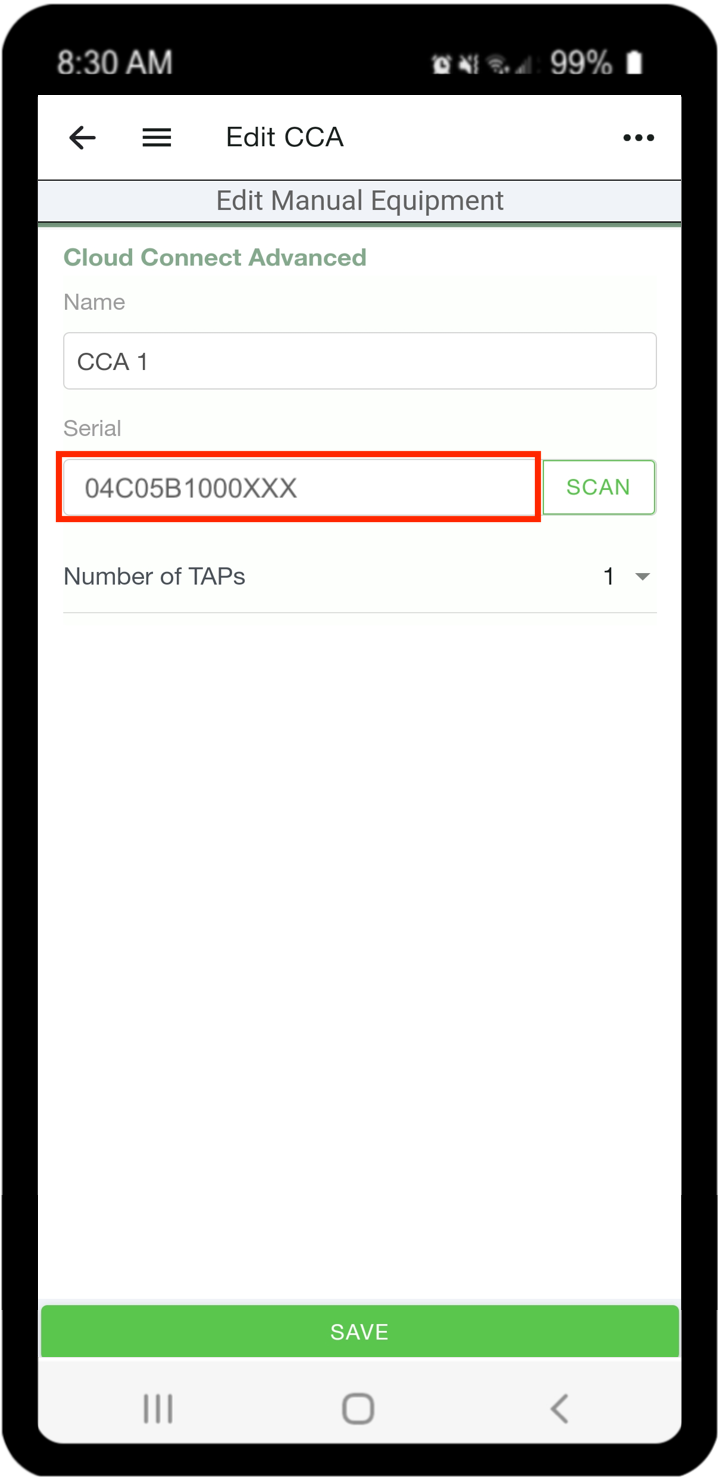Tap the Edit Manual Equipment header bar
Viewport: 720px width, 1479px height.
tap(360, 201)
